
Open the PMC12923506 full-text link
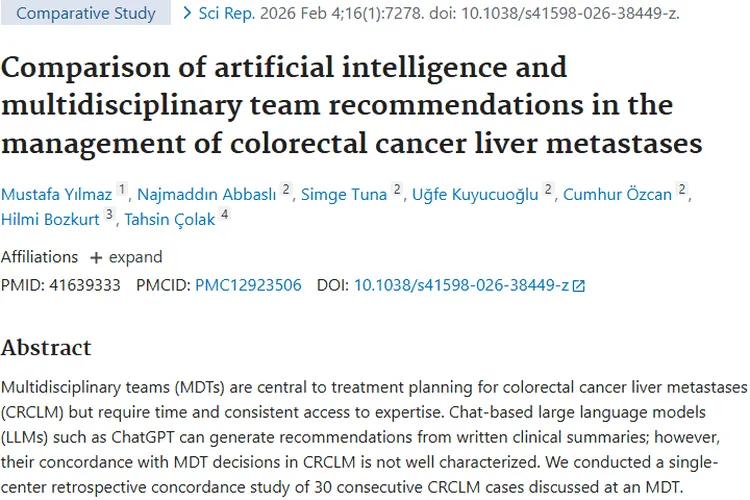tap(248, 285)
